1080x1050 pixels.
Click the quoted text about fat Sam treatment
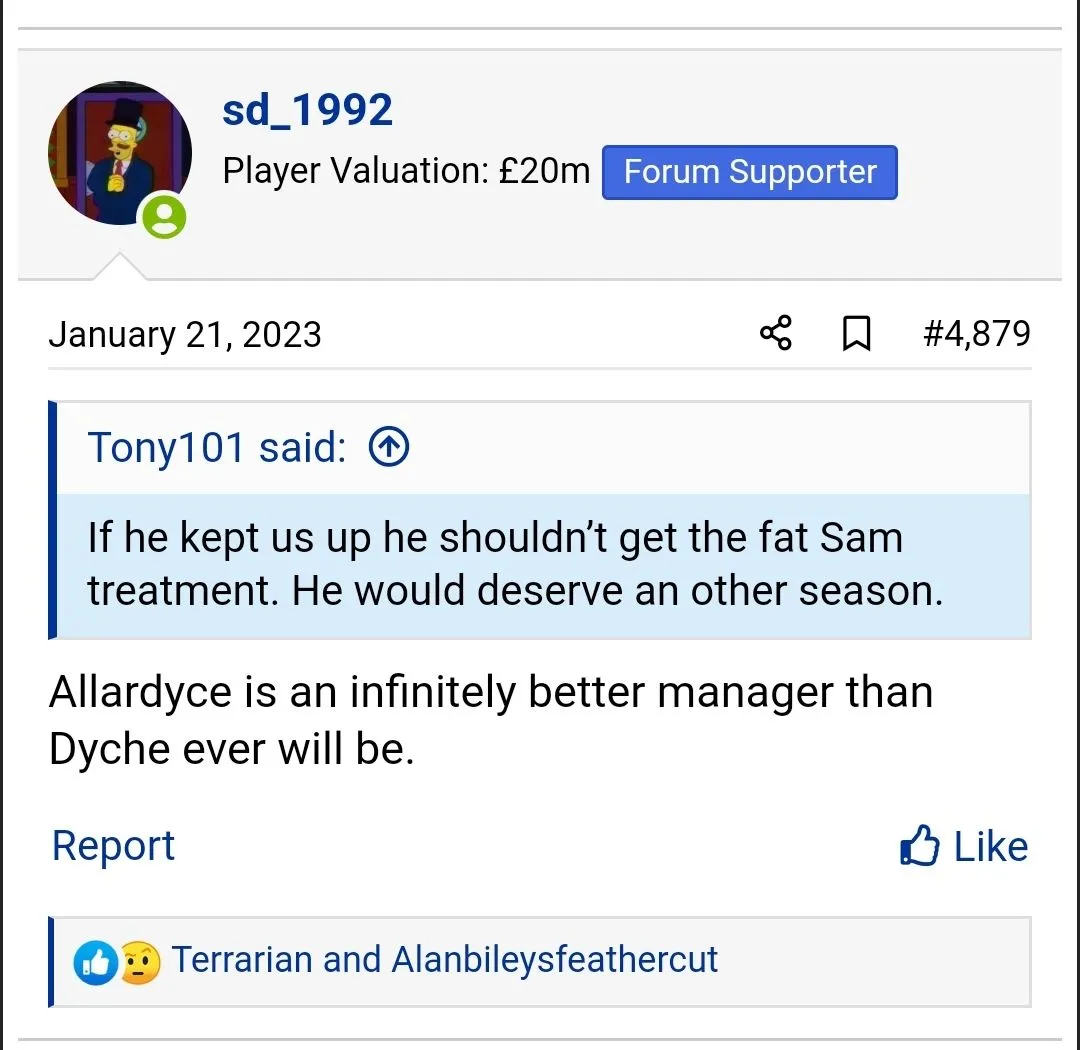pos(514,564)
